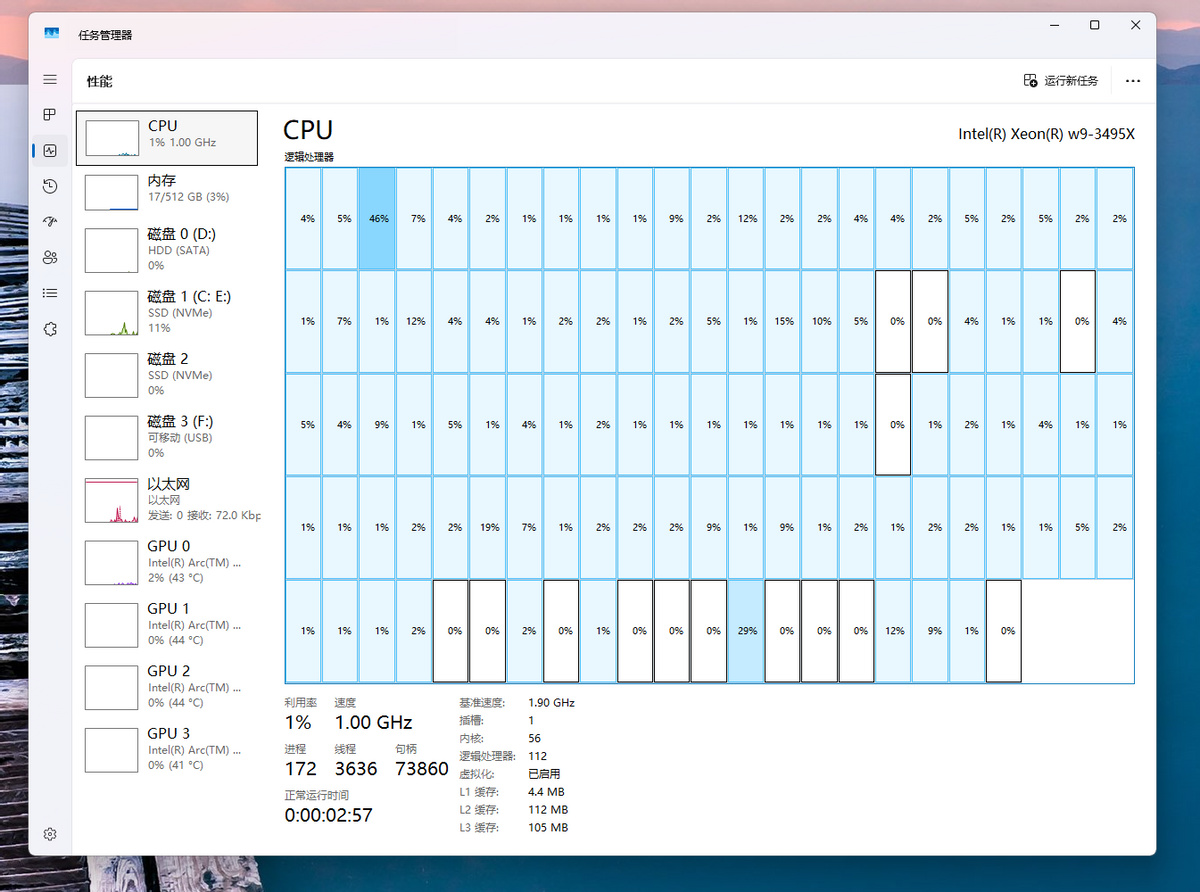The image size is (1200, 892).
Task: Click the Task Manager app icon in title bar
Action: (51, 34)
